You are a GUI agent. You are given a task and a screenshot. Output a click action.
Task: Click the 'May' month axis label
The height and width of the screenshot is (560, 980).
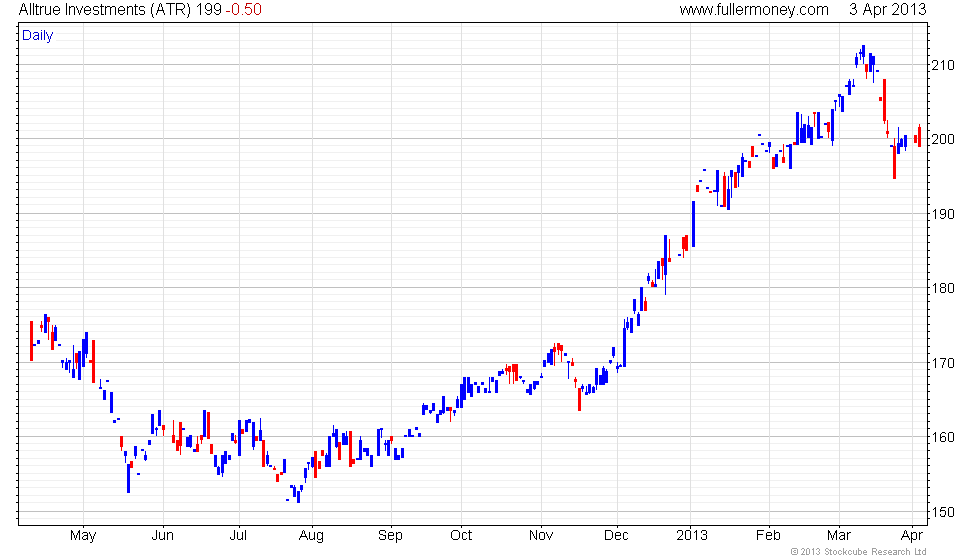tap(83, 536)
